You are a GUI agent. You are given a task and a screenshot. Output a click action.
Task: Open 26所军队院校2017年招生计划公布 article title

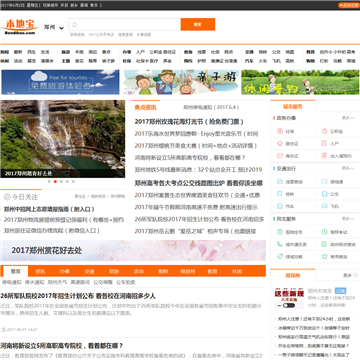pyautogui.click(x=78, y=296)
